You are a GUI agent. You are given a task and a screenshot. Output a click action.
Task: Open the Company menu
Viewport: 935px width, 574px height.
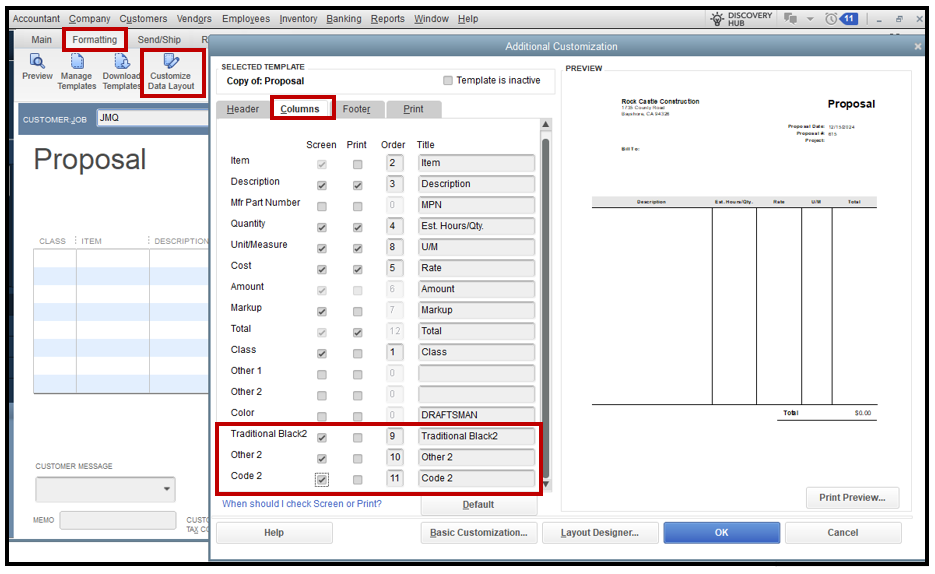click(x=89, y=19)
